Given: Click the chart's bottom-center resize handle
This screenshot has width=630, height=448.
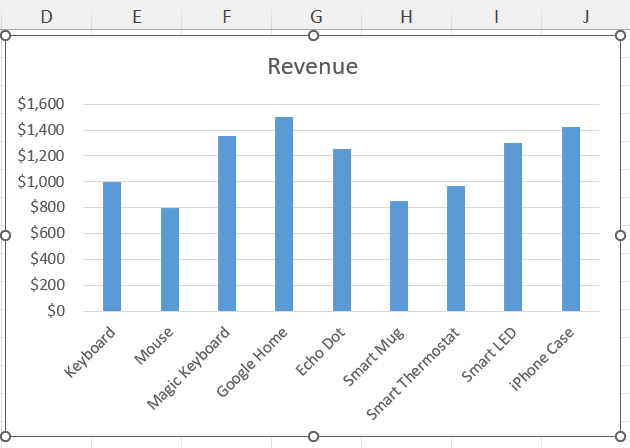Looking at the screenshot, I should 313,436.
